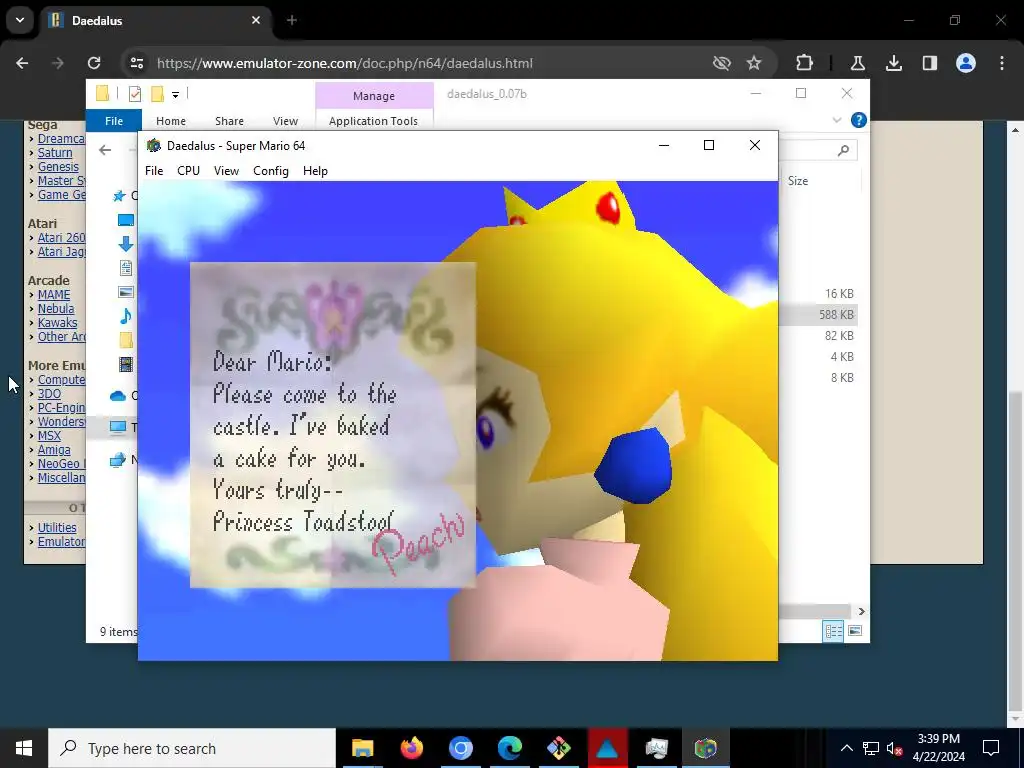
Task: Open a new Chrome tab
Action: (292, 20)
